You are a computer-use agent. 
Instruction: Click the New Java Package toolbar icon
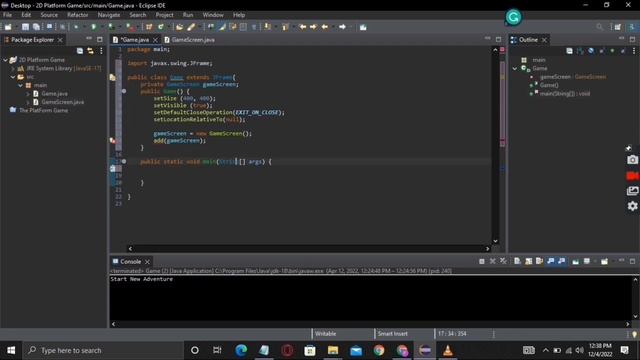point(149,27)
